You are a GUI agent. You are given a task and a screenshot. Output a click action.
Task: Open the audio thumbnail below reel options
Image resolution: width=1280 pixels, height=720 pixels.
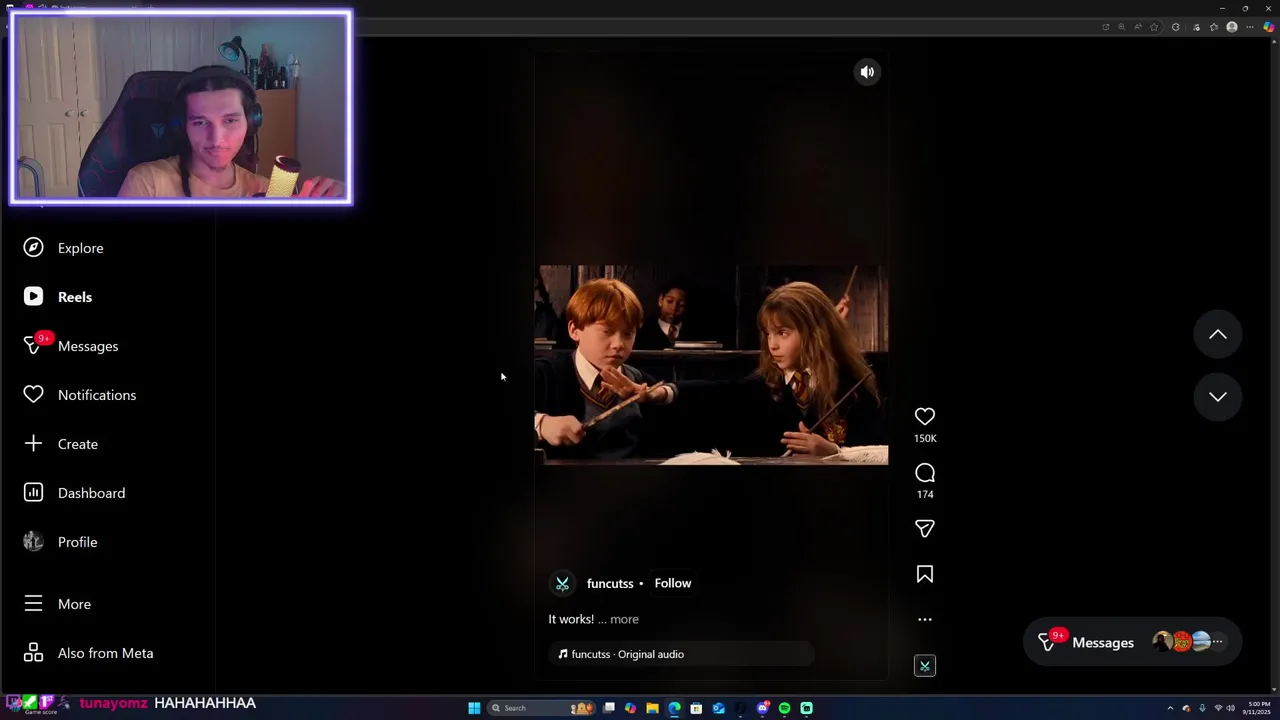(x=925, y=666)
